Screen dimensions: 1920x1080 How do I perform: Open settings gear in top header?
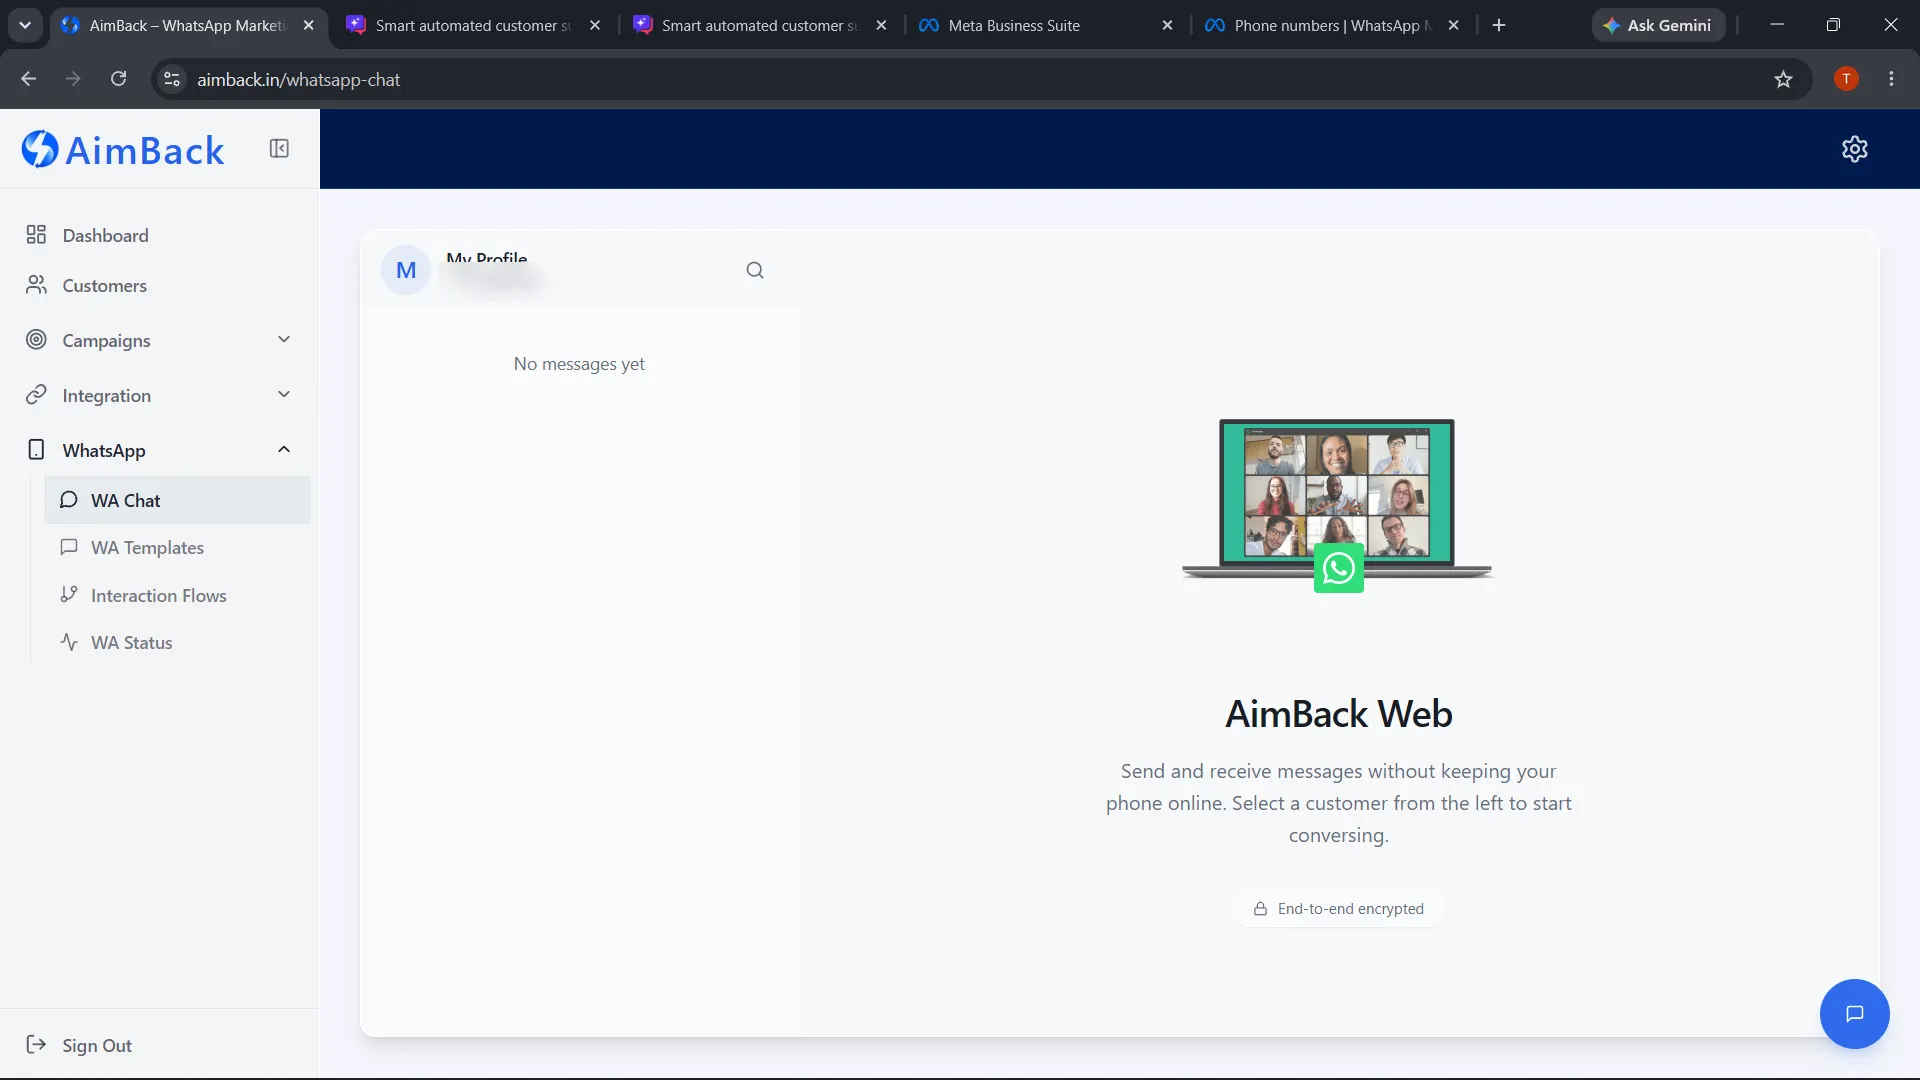(x=1855, y=149)
